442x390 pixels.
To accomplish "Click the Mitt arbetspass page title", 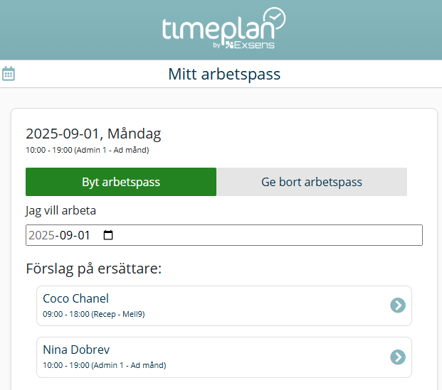I will (x=224, y=74).
